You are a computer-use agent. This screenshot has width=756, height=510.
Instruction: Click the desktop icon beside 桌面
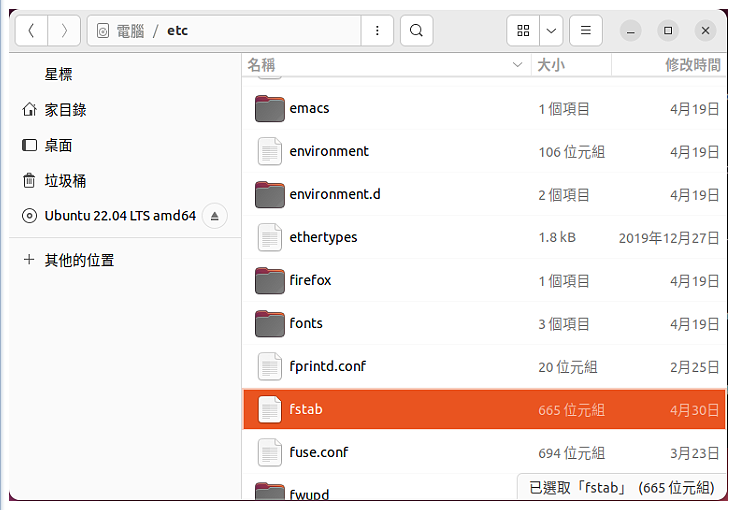point(29,145)
